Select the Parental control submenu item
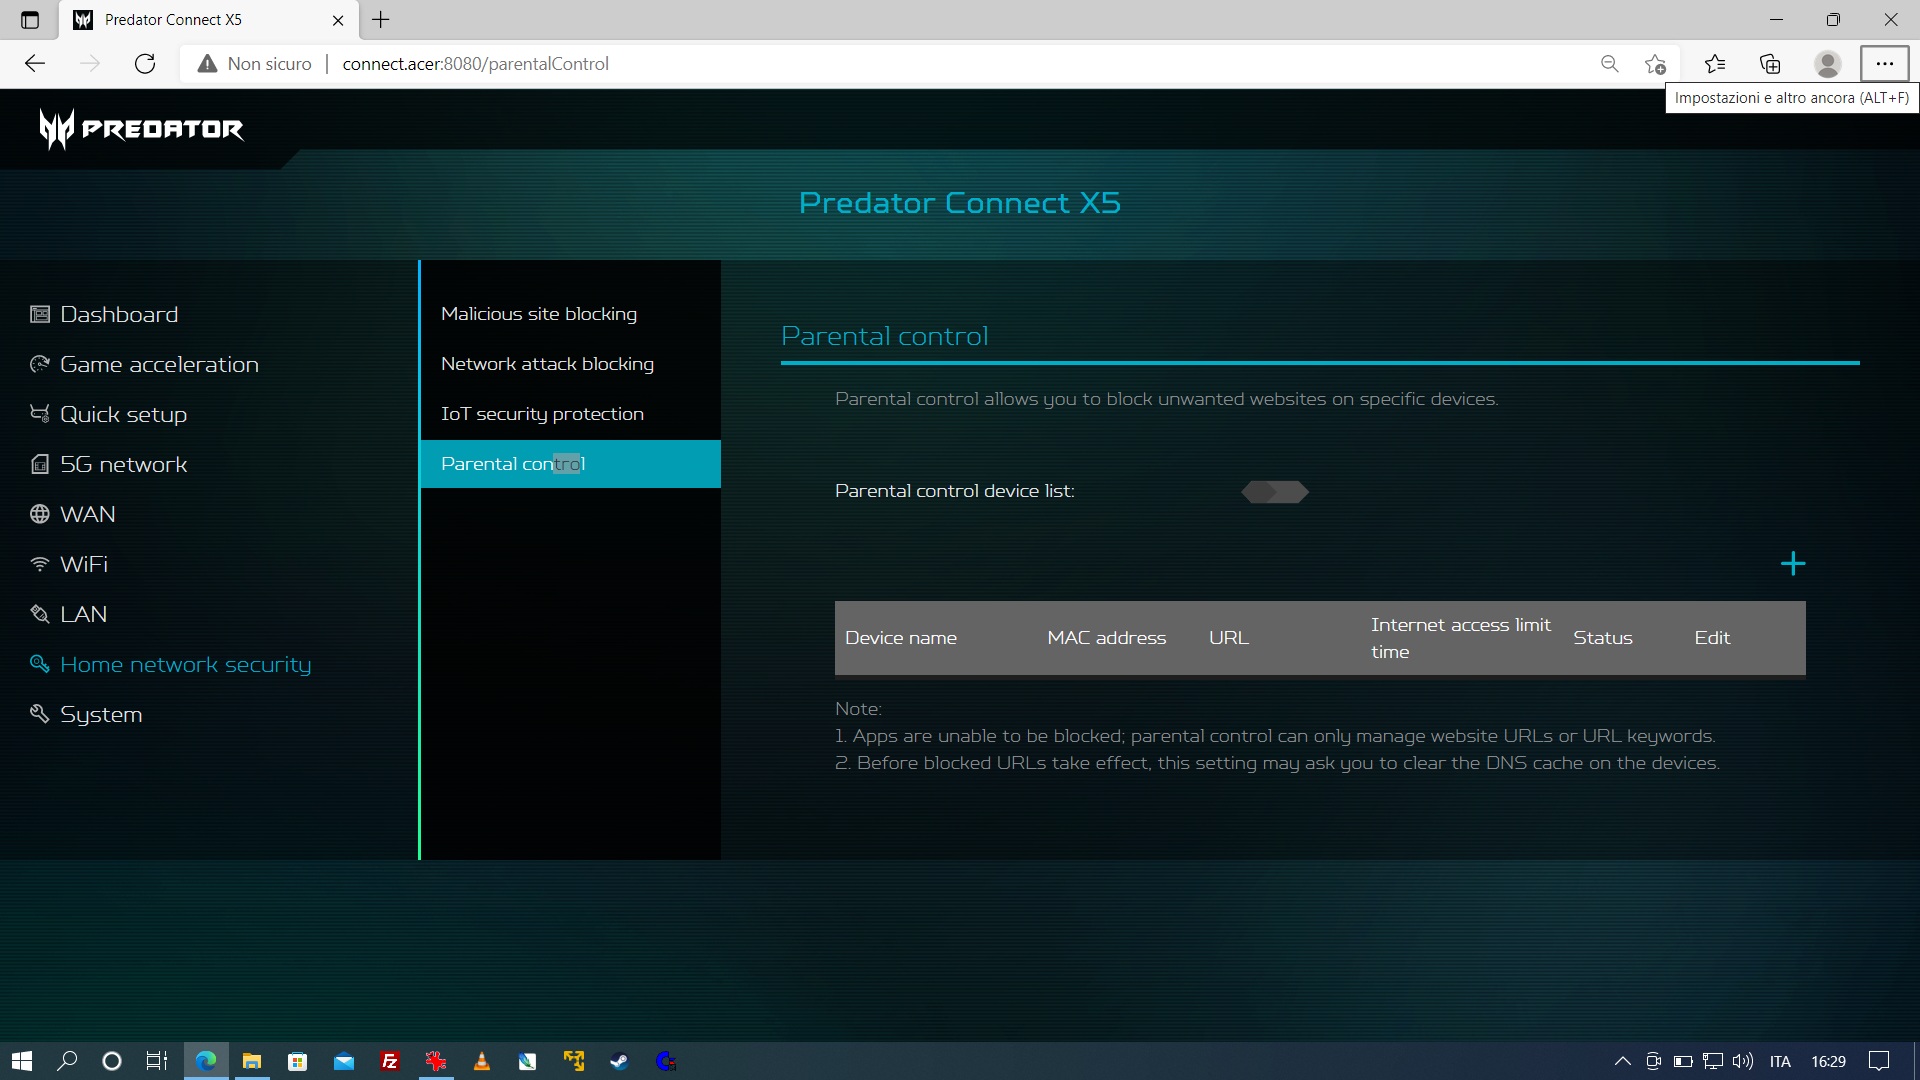This screenshot has height=1080, width=1920. [x=570, y=464]
